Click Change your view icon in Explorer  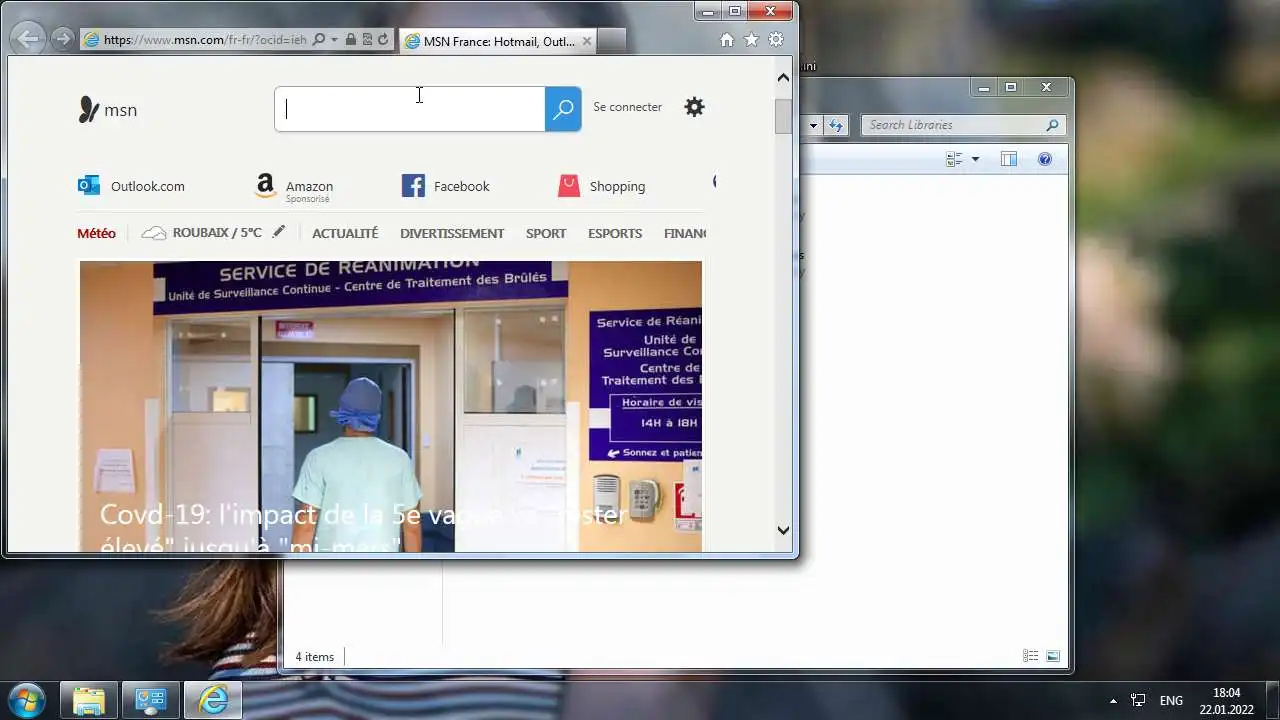[x=954, y=159]
